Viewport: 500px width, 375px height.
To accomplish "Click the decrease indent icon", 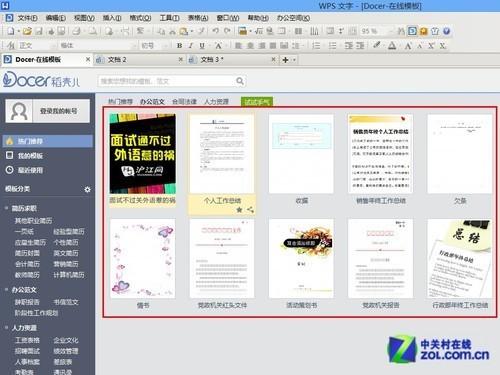I will pyautogui.click(x=349, y=46).
